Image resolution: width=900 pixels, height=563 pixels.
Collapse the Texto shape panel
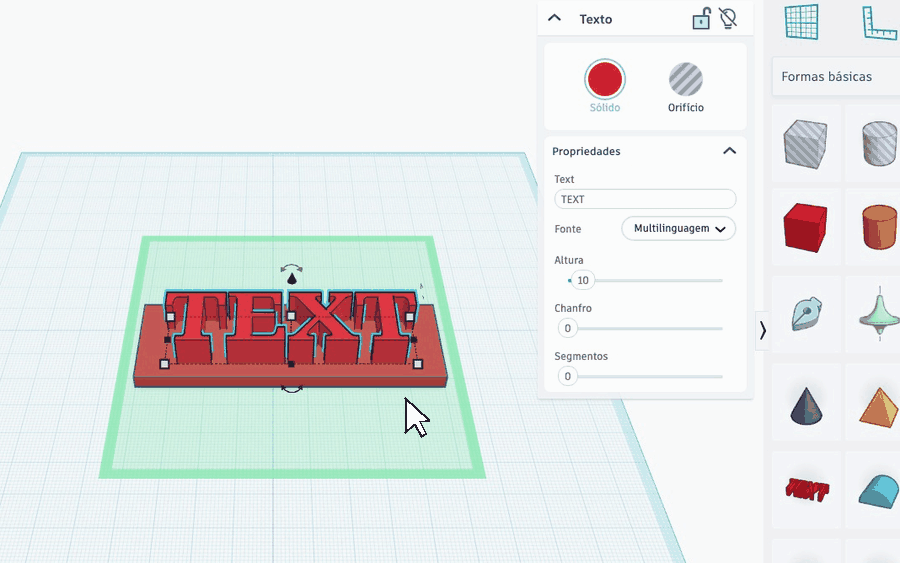(554, 18)
